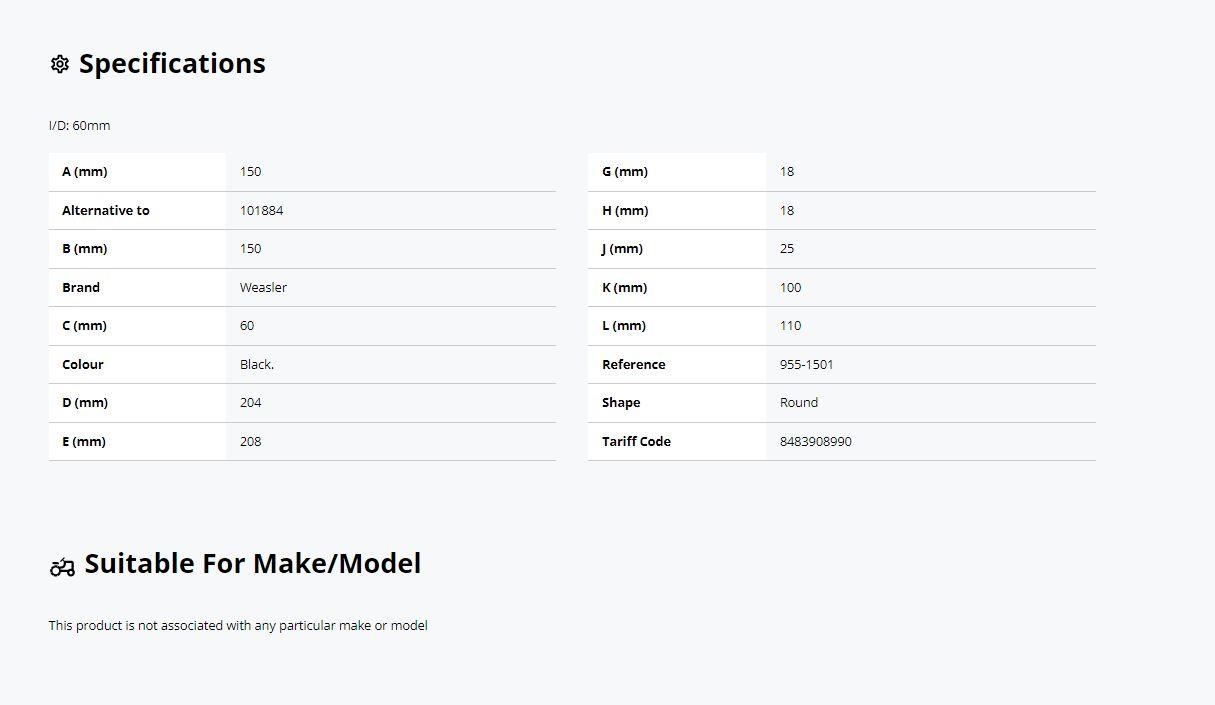Click the gear icon beside Specifications
1215x705 pixels.
click(x=60, y=64)
